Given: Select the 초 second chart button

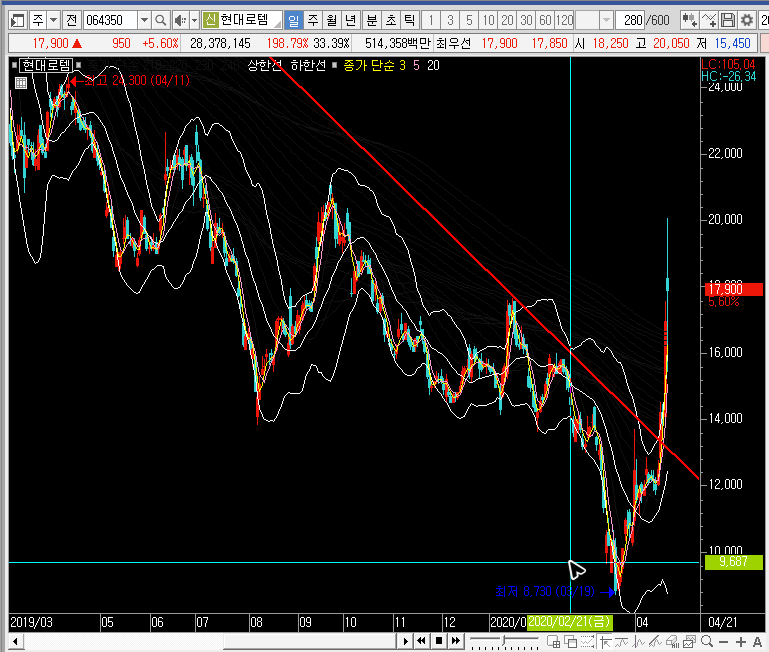Looking at the screenshot, I should [390, 21].
